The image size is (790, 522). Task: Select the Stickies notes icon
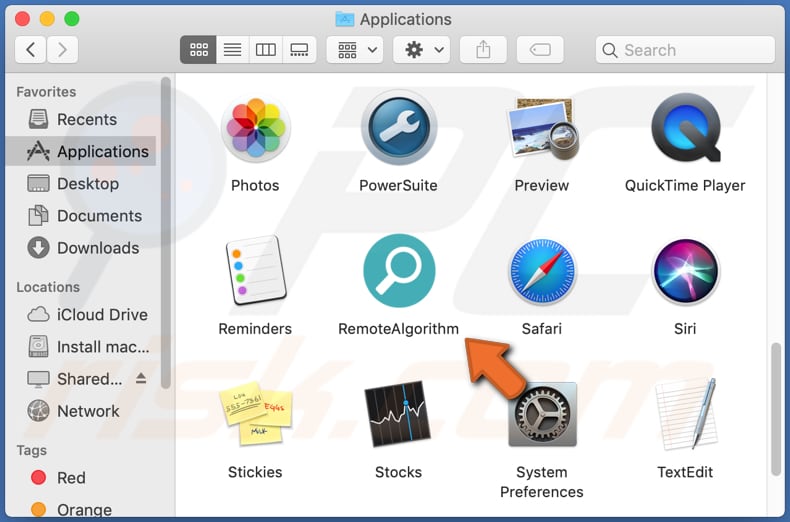[255, 414]
